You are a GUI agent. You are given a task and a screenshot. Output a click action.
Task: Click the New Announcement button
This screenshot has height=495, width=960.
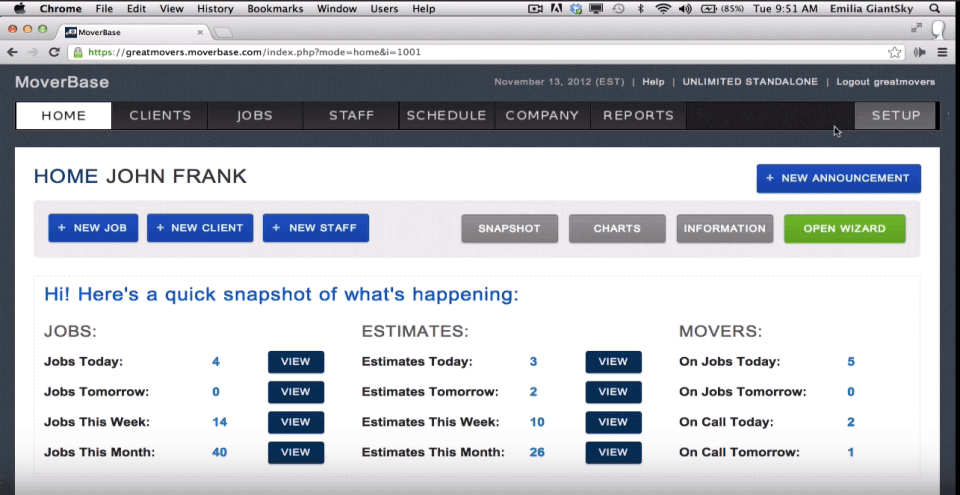pyautogui.click(x=839, y=178)
